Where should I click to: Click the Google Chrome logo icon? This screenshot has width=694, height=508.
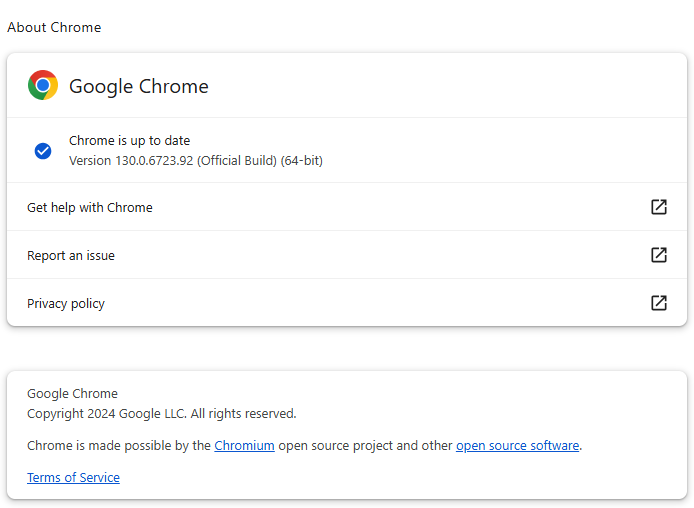(x=42, y=85)
